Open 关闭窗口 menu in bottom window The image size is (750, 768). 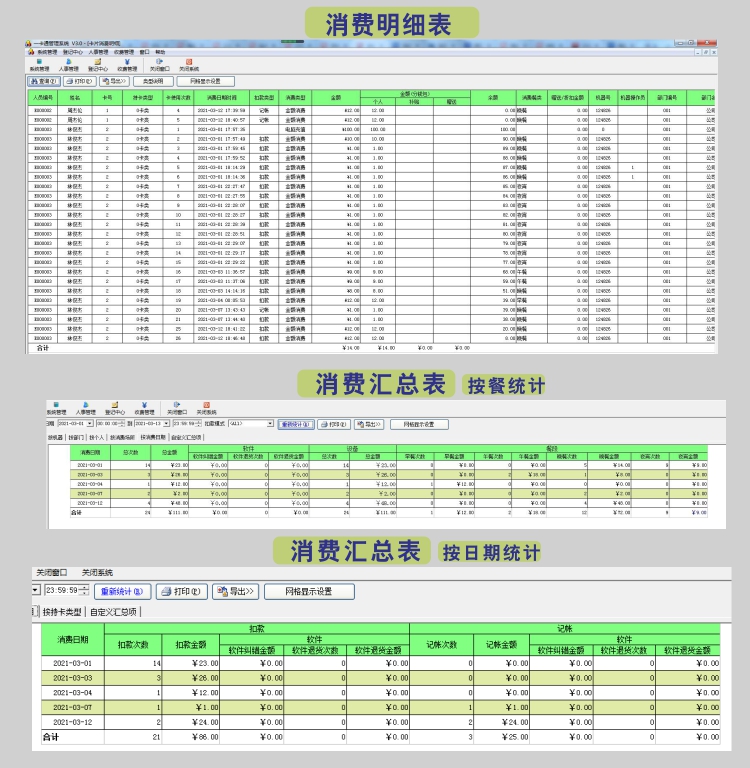coord(51,572)
